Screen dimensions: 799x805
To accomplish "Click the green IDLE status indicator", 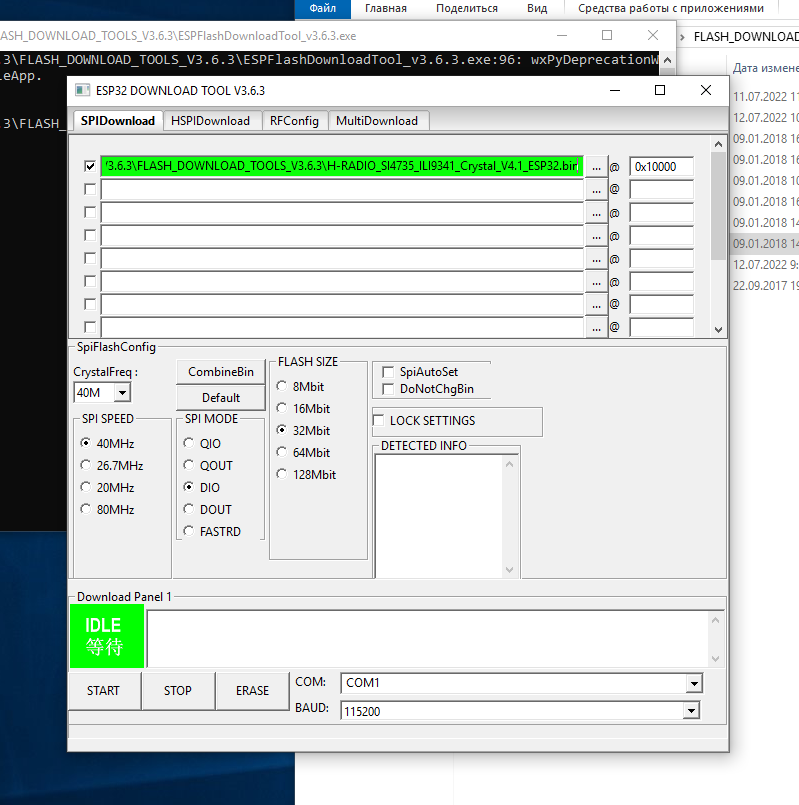I will click(x=107, y=636).
